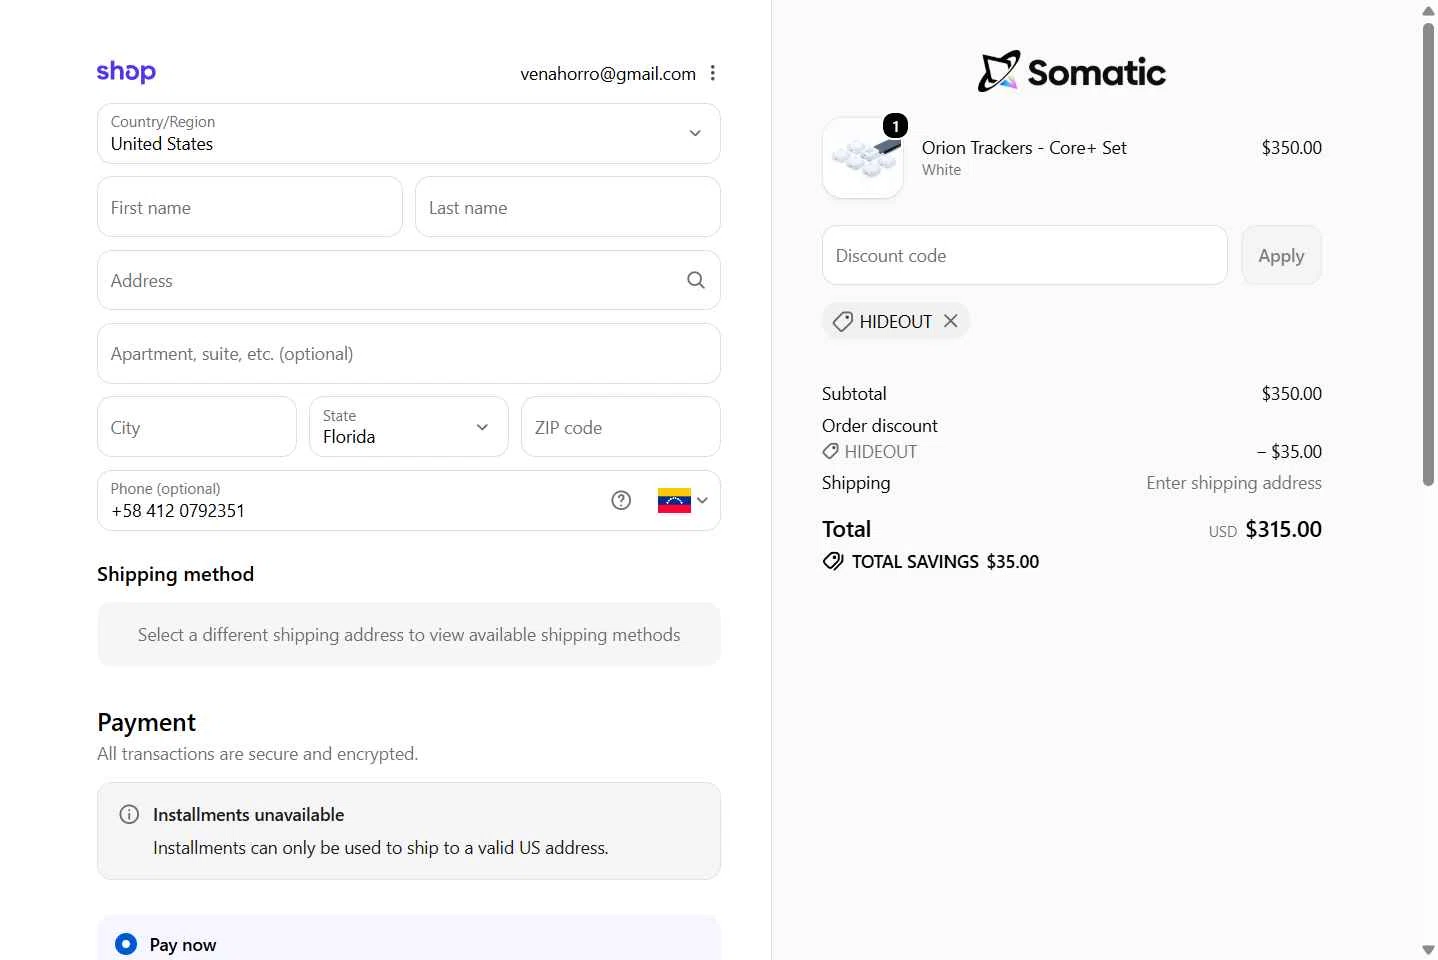Click the – $35.00 discount amount
Image resolution: width=1438 pixels, height=960 pixels.
click(x=1289, y=451)
